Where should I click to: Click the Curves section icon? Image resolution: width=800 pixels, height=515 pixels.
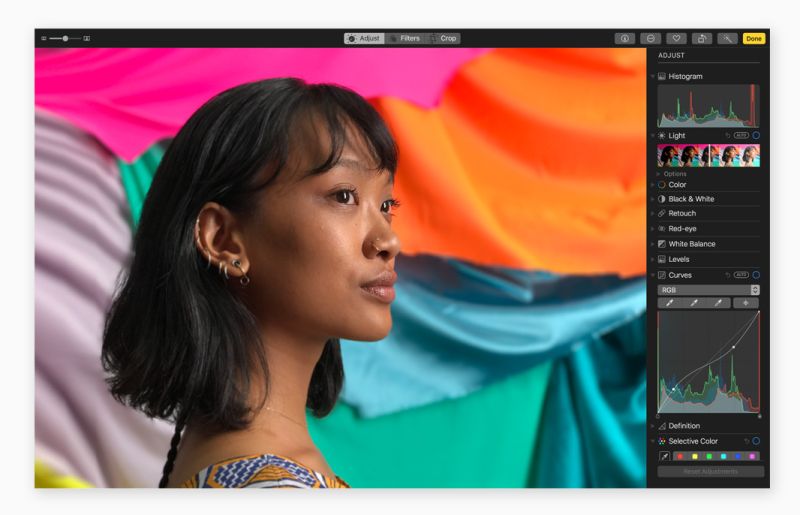pos(662,275)
